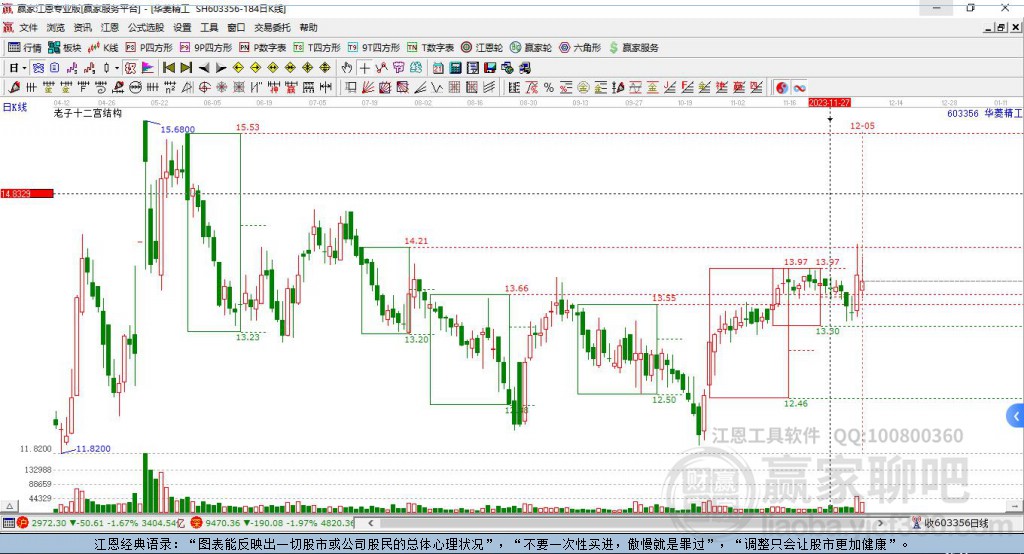Viewport: 1024px width, 554px height.
Task: Open the P数字表 tool
Action: tap(263, 48)
